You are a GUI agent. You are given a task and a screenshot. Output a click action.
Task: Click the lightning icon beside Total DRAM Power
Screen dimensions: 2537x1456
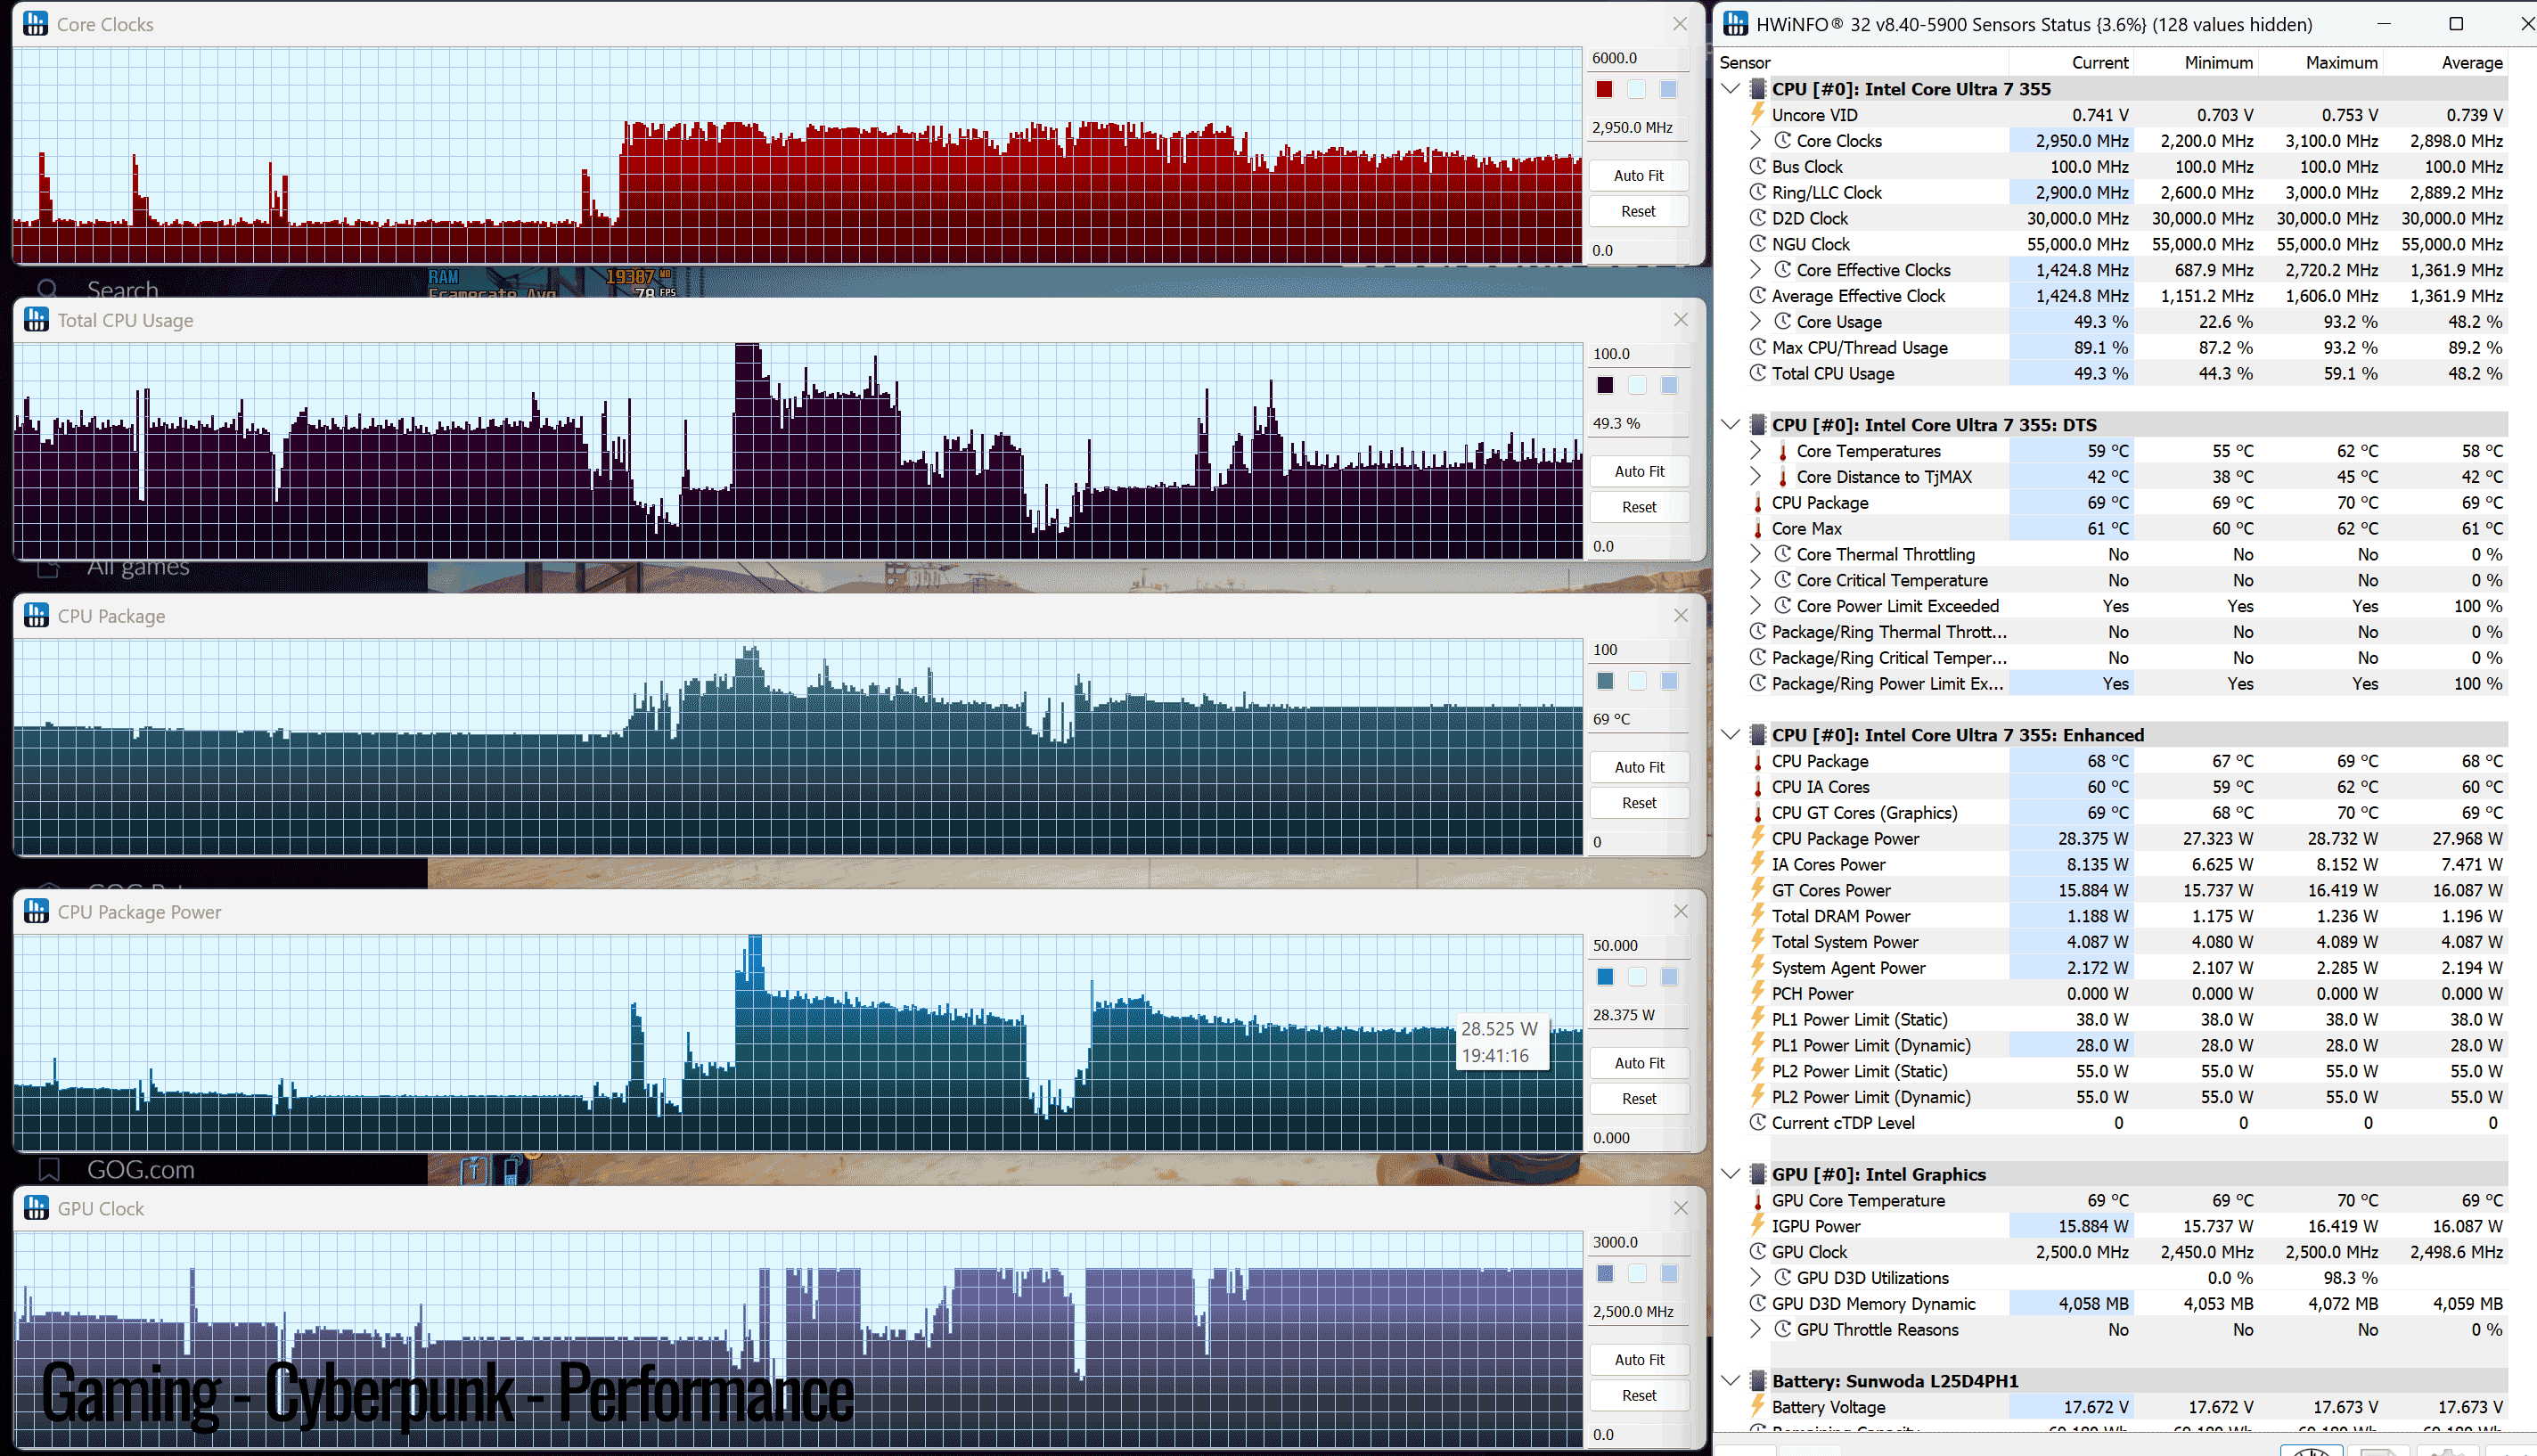pos(1757,916)
